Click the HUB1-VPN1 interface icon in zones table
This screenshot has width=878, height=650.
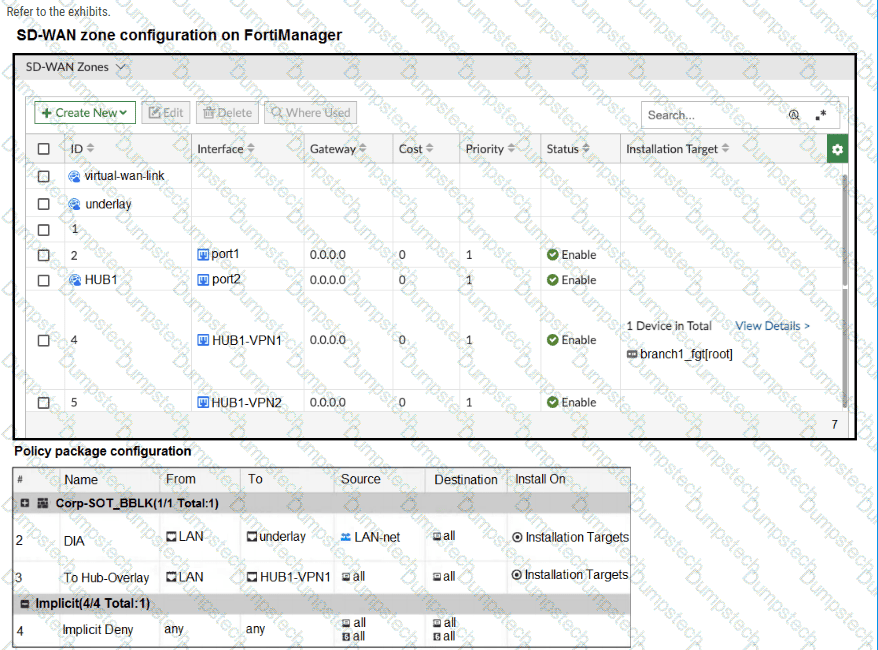(x=203, y=340)
